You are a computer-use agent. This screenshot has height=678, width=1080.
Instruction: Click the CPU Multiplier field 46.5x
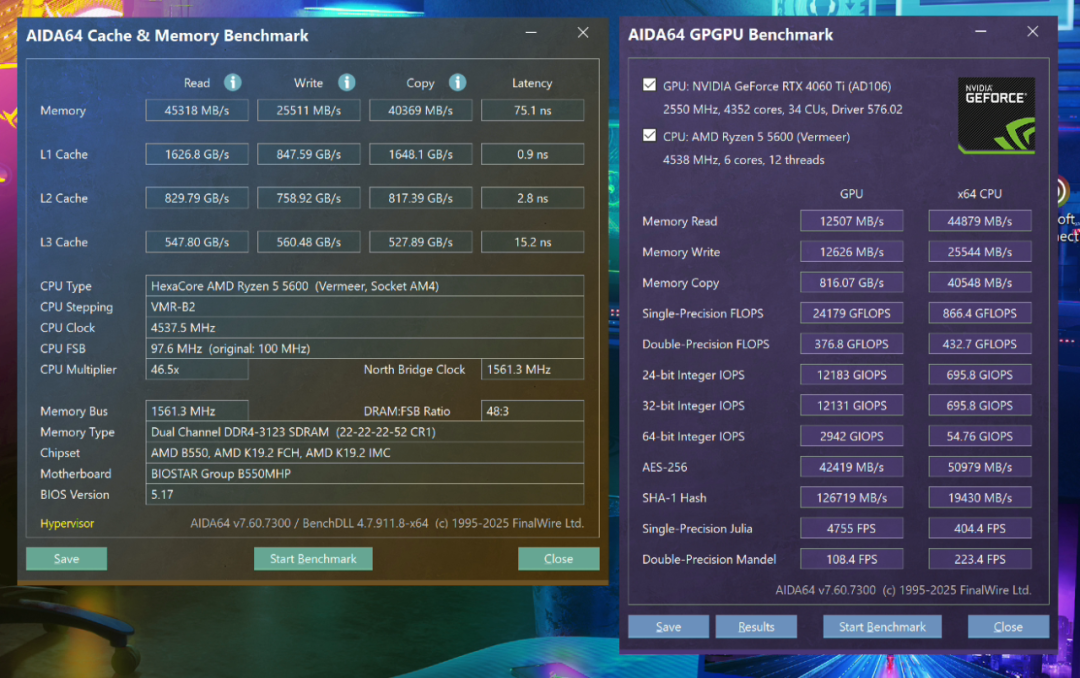(197, 369)
